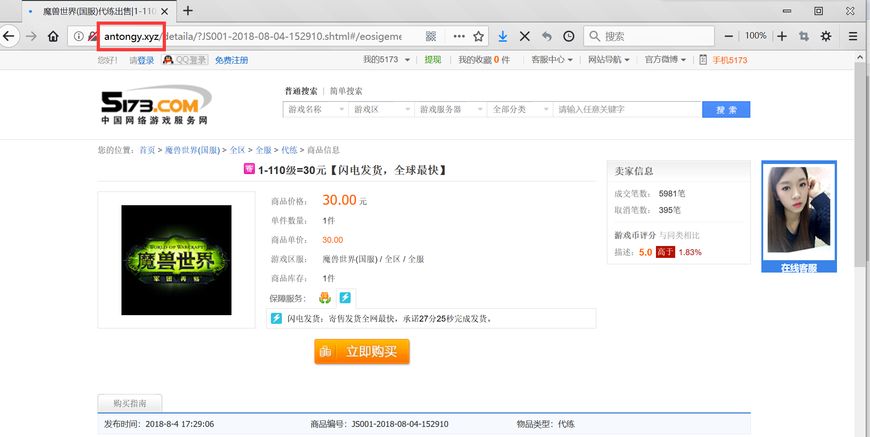Screen dimensions: 870x437
Task: Select the 简单搜索 tab
Action: [346, 91]
